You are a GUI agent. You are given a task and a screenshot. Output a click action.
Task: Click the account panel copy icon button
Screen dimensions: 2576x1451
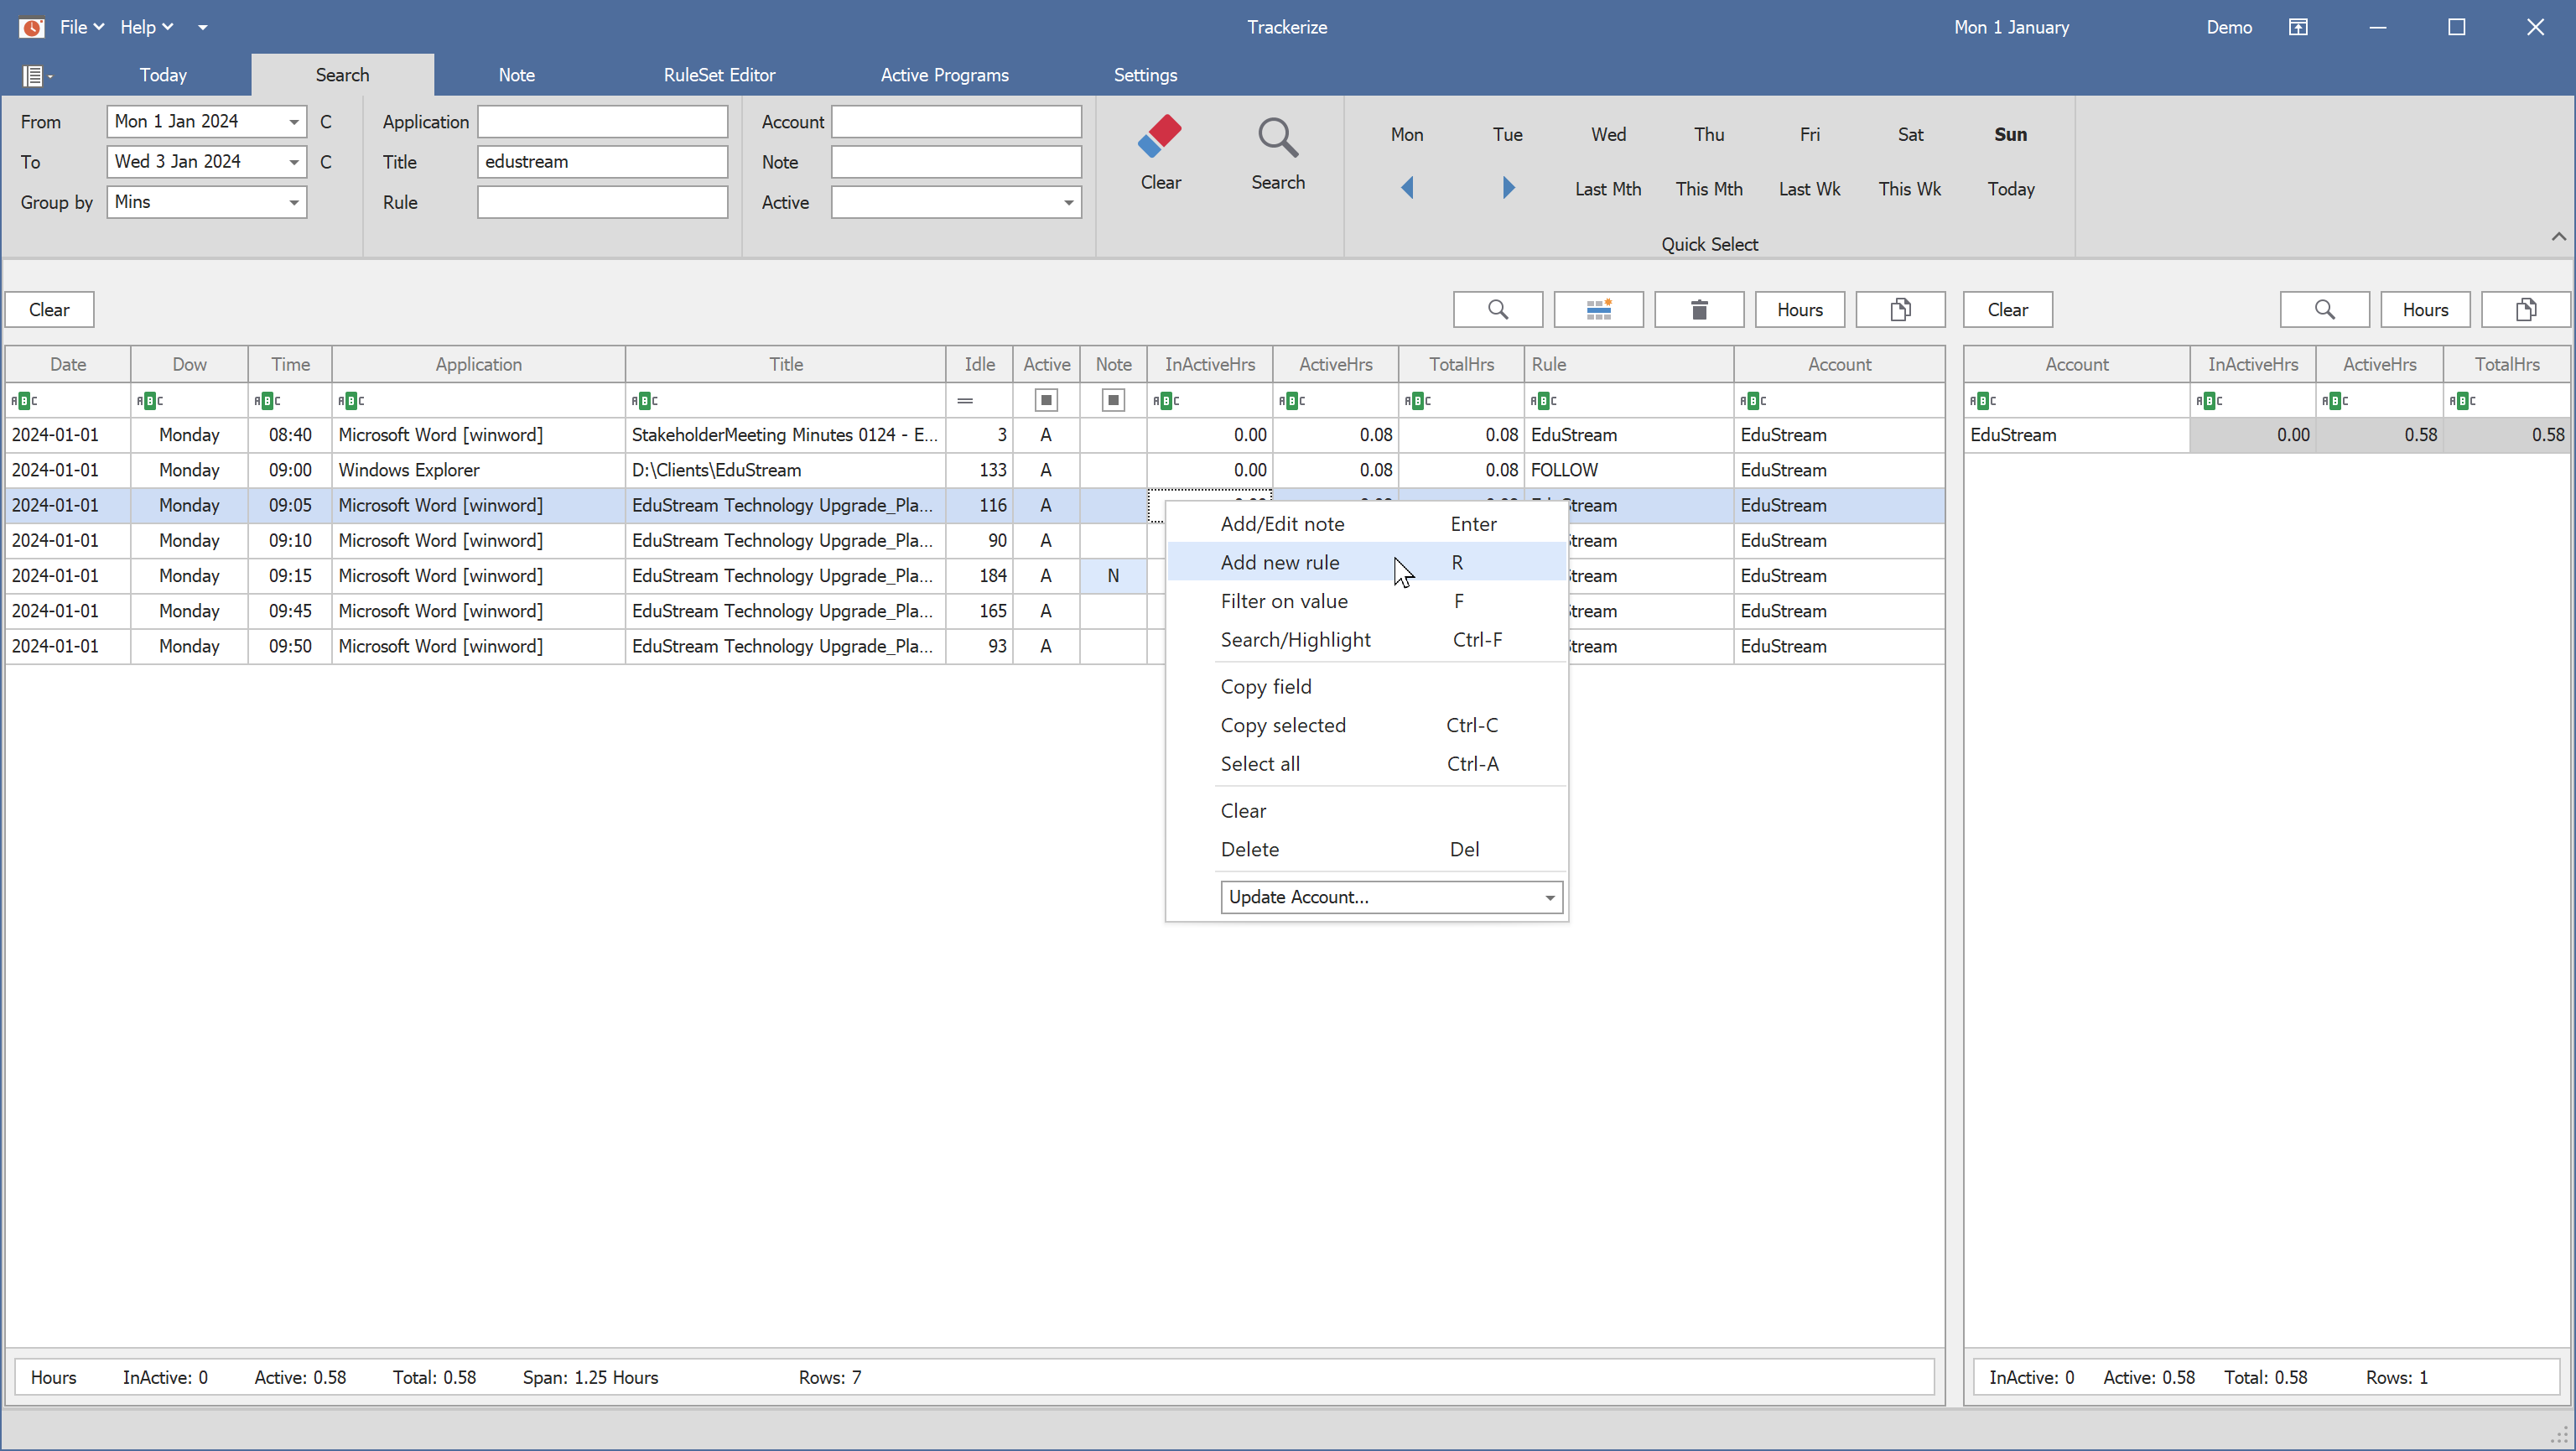click(x=2526, y=310)
